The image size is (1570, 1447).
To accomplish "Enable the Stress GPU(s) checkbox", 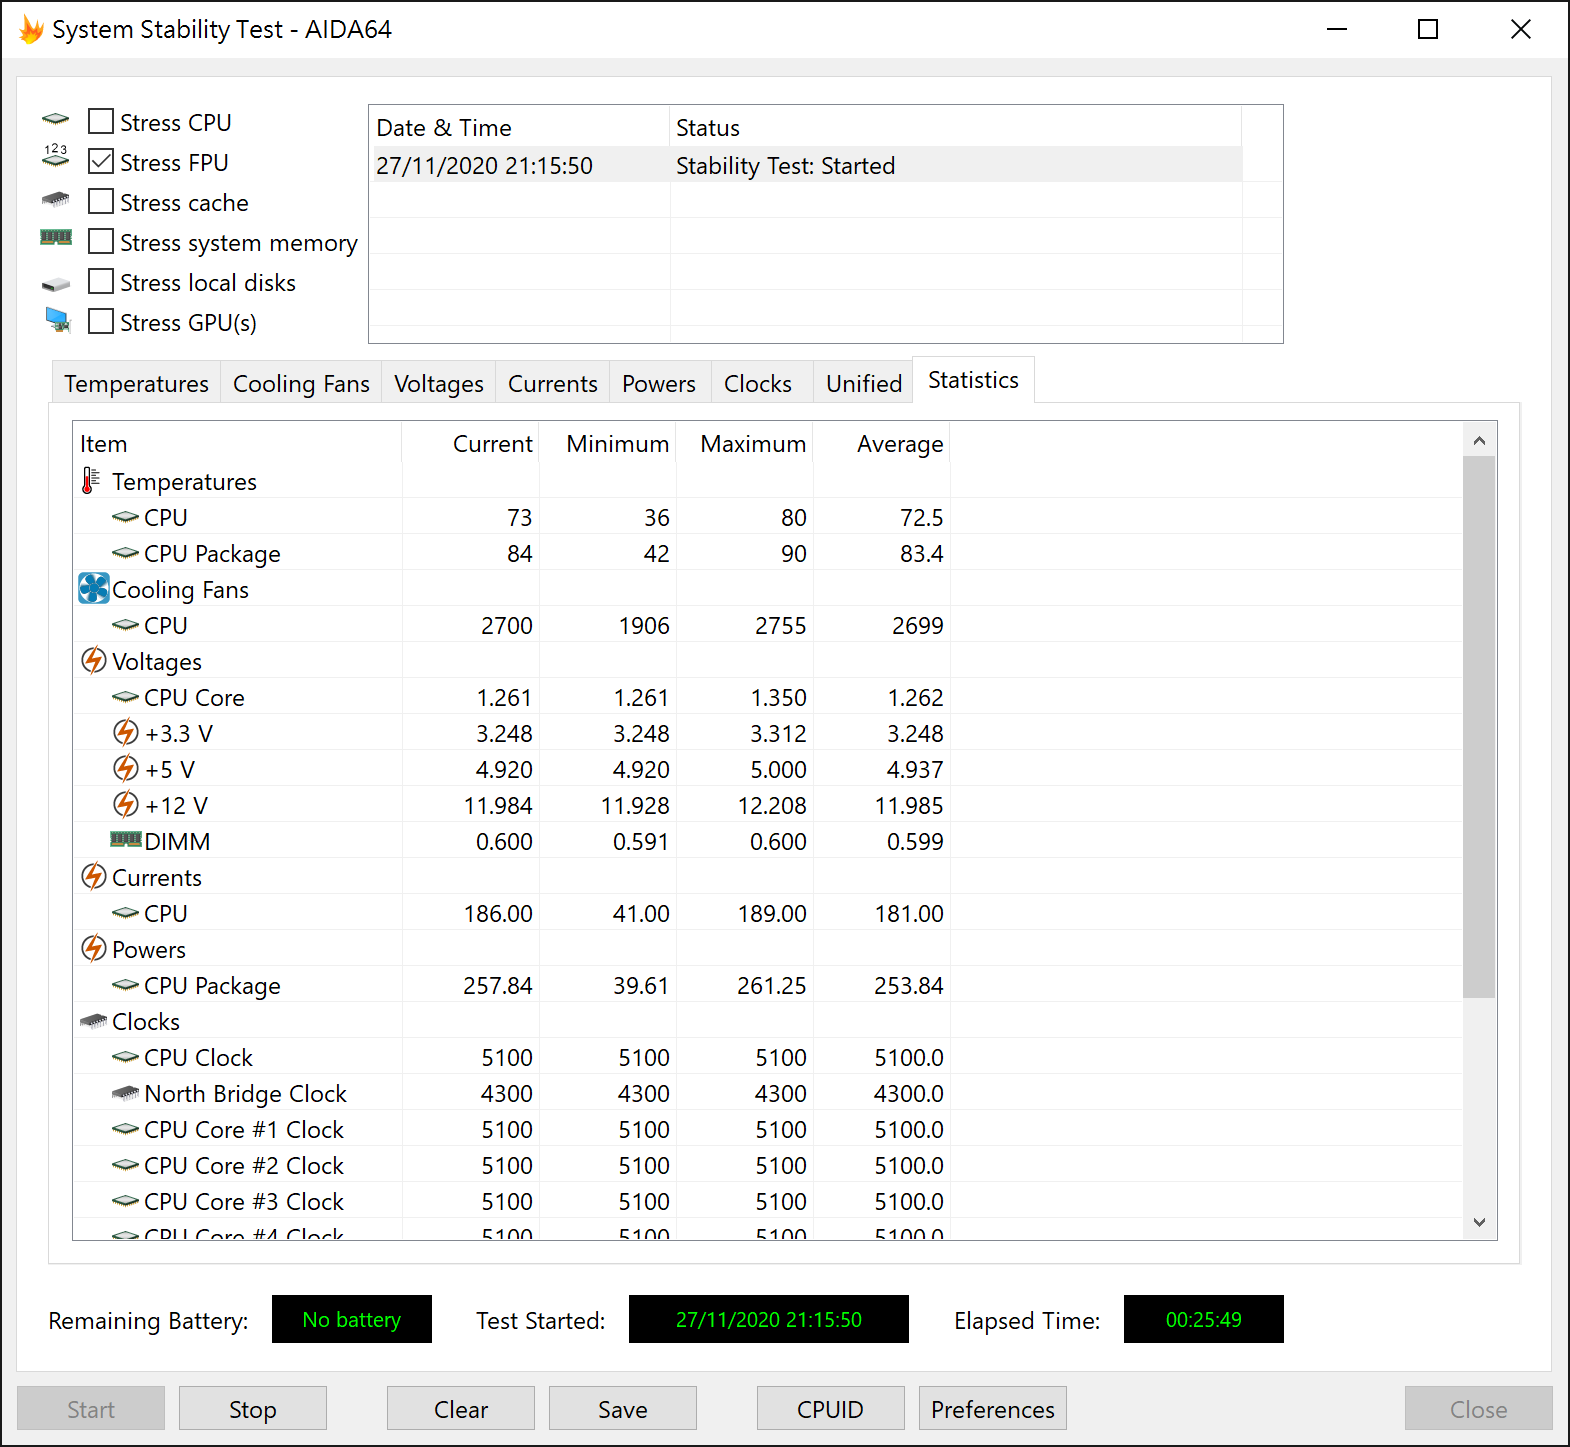I will coord(101,321).
